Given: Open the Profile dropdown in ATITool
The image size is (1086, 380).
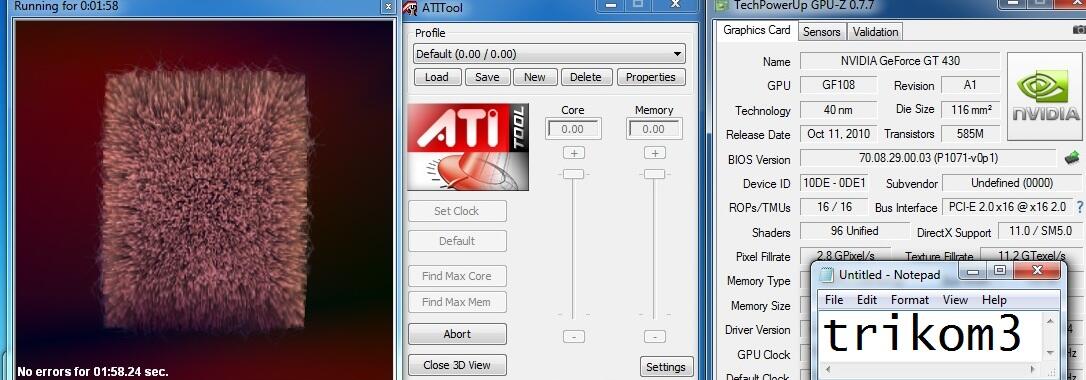Looking at the screenshot, I should (x=549, y=54).
